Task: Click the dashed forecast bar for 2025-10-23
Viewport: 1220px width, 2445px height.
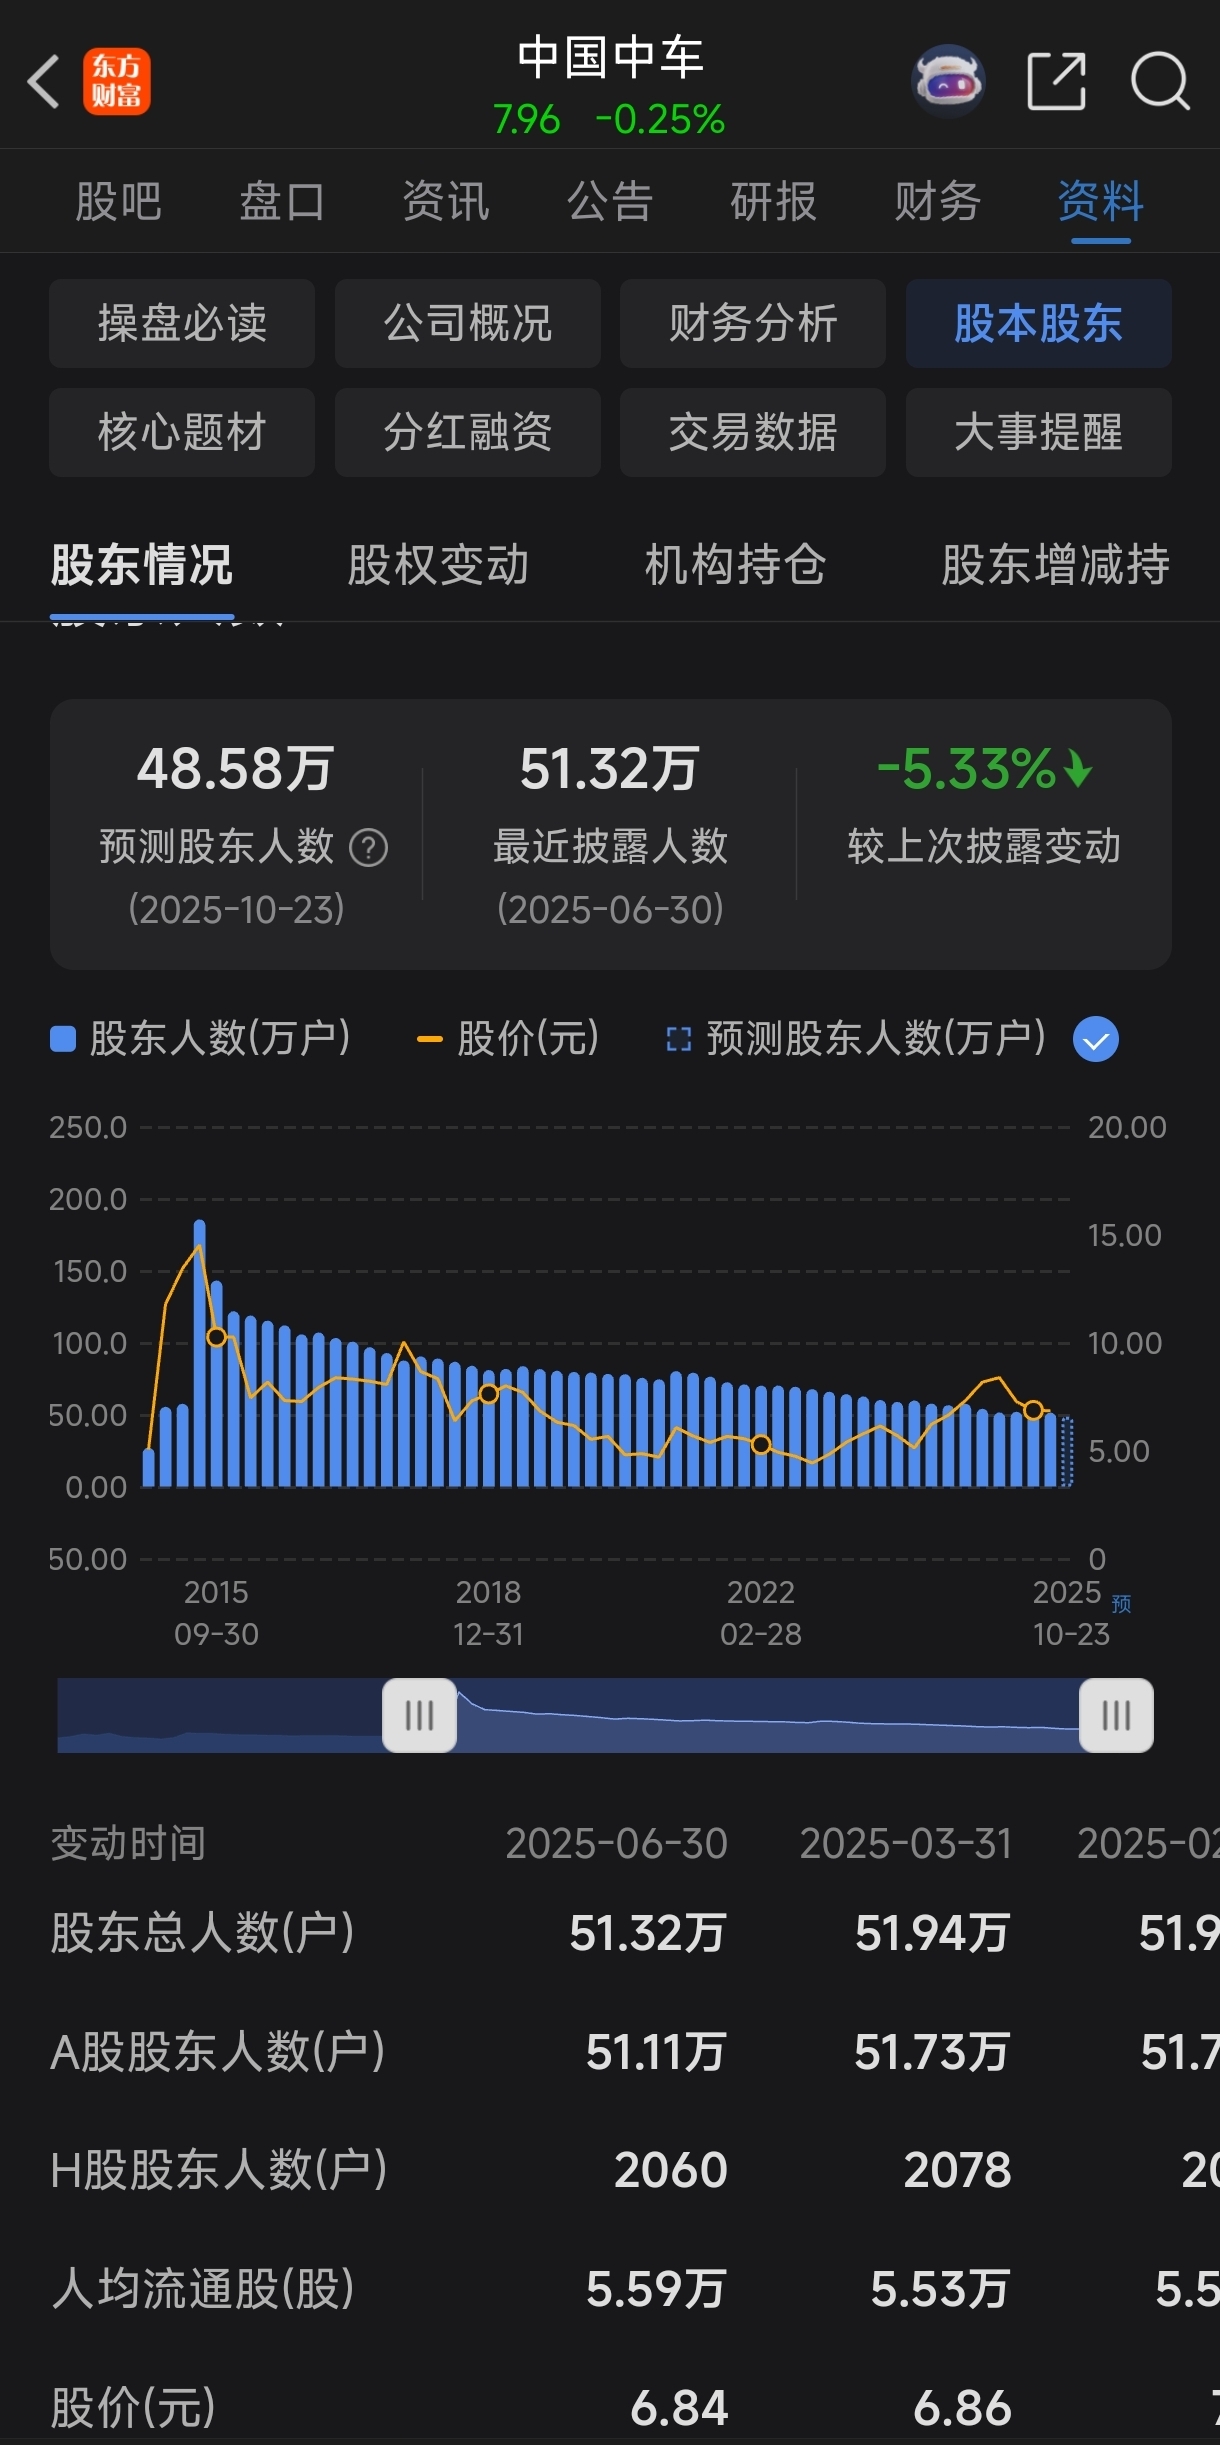Action: [1066, 1451]
